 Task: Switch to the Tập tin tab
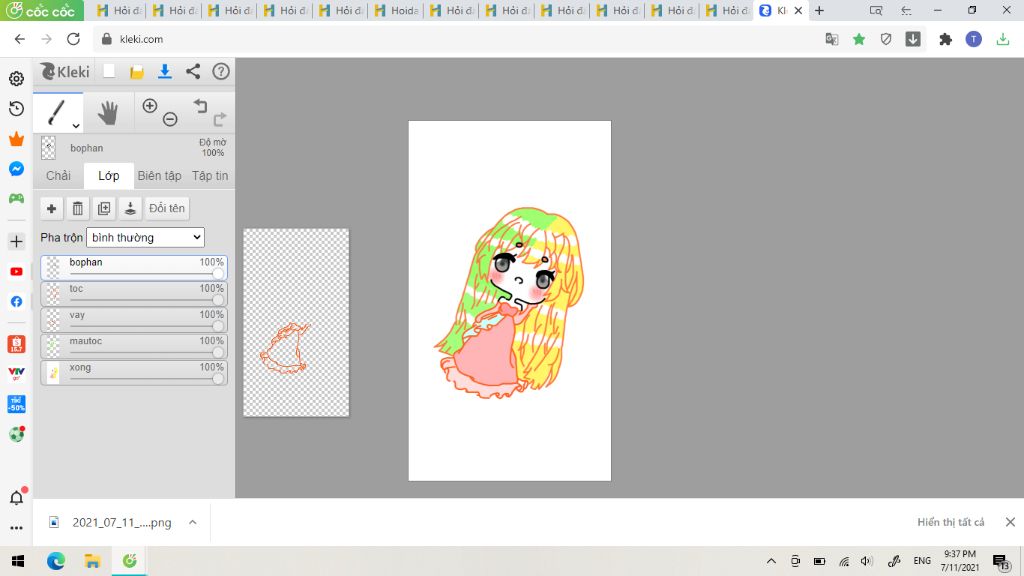pyautogui.click(x=210, y=176)
